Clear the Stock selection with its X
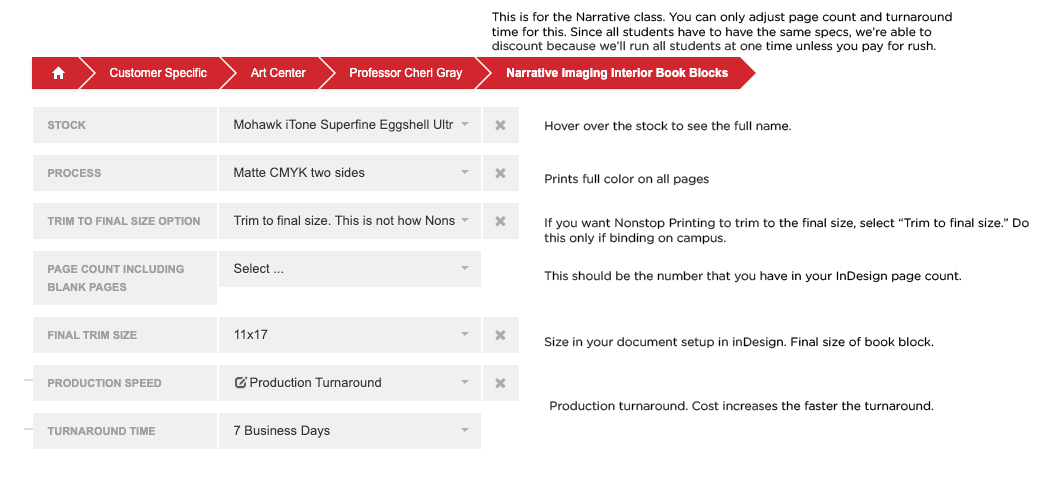Viewport: 1044px width, 504px height. 501,125
